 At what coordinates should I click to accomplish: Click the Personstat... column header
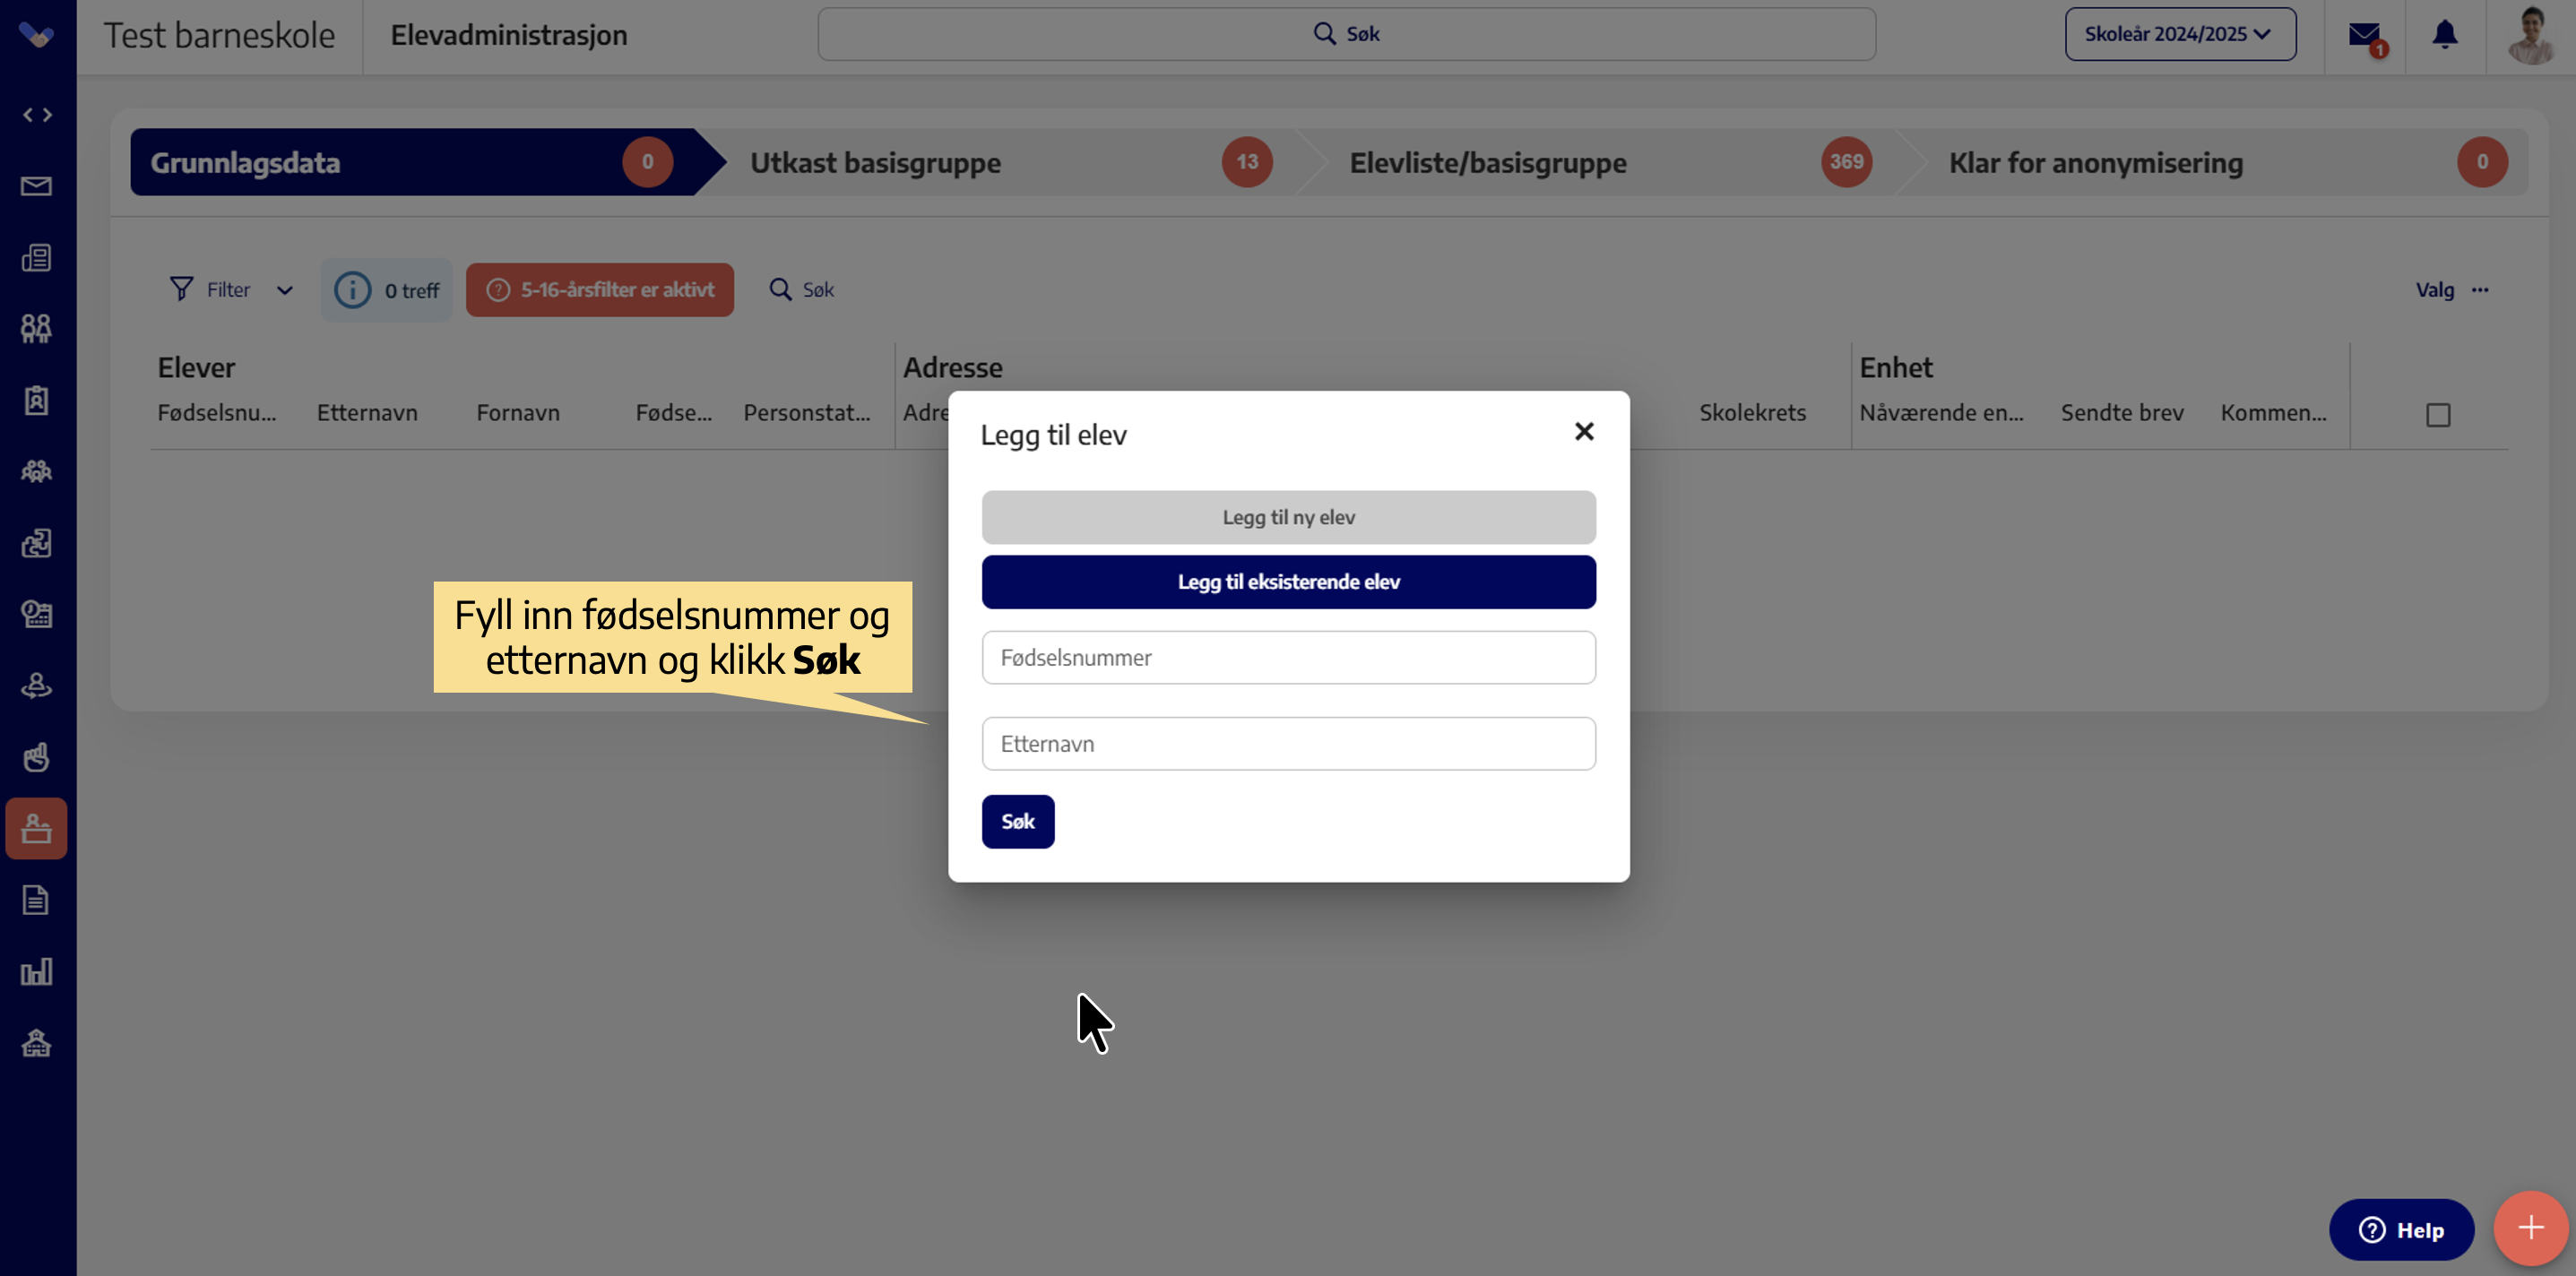point(807,413)
